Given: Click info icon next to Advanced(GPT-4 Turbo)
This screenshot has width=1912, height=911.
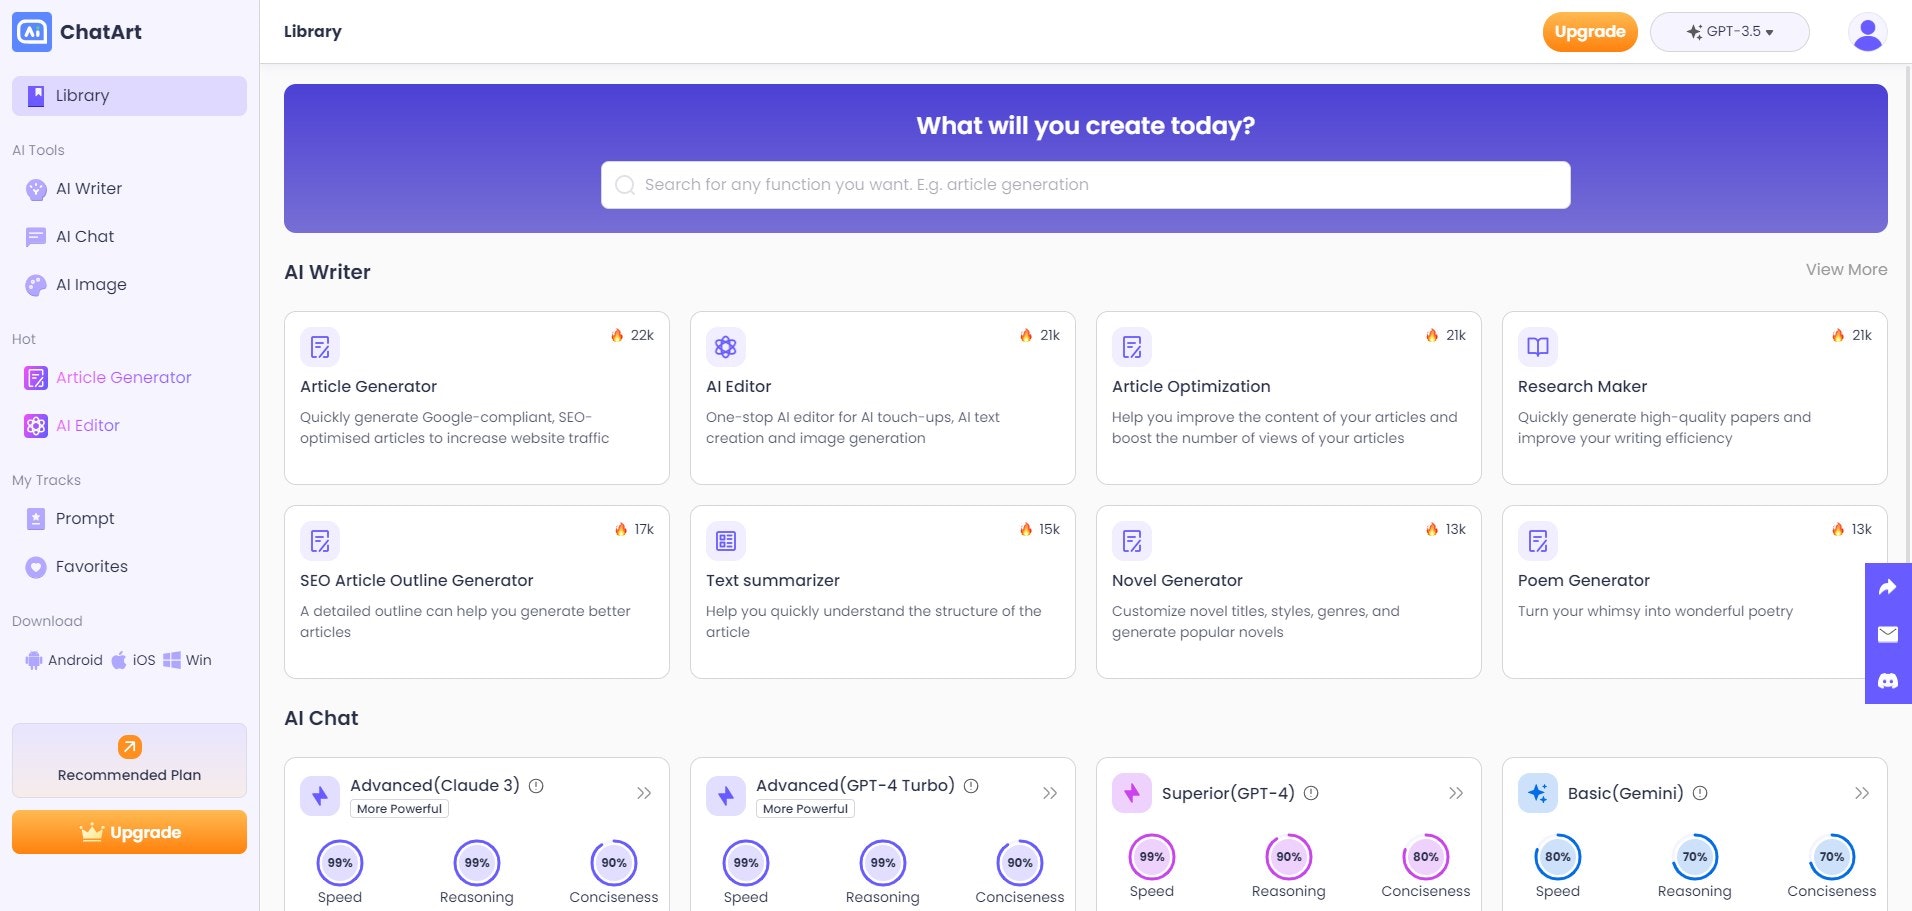Looking at the screenshot, I should coord(971,786).
